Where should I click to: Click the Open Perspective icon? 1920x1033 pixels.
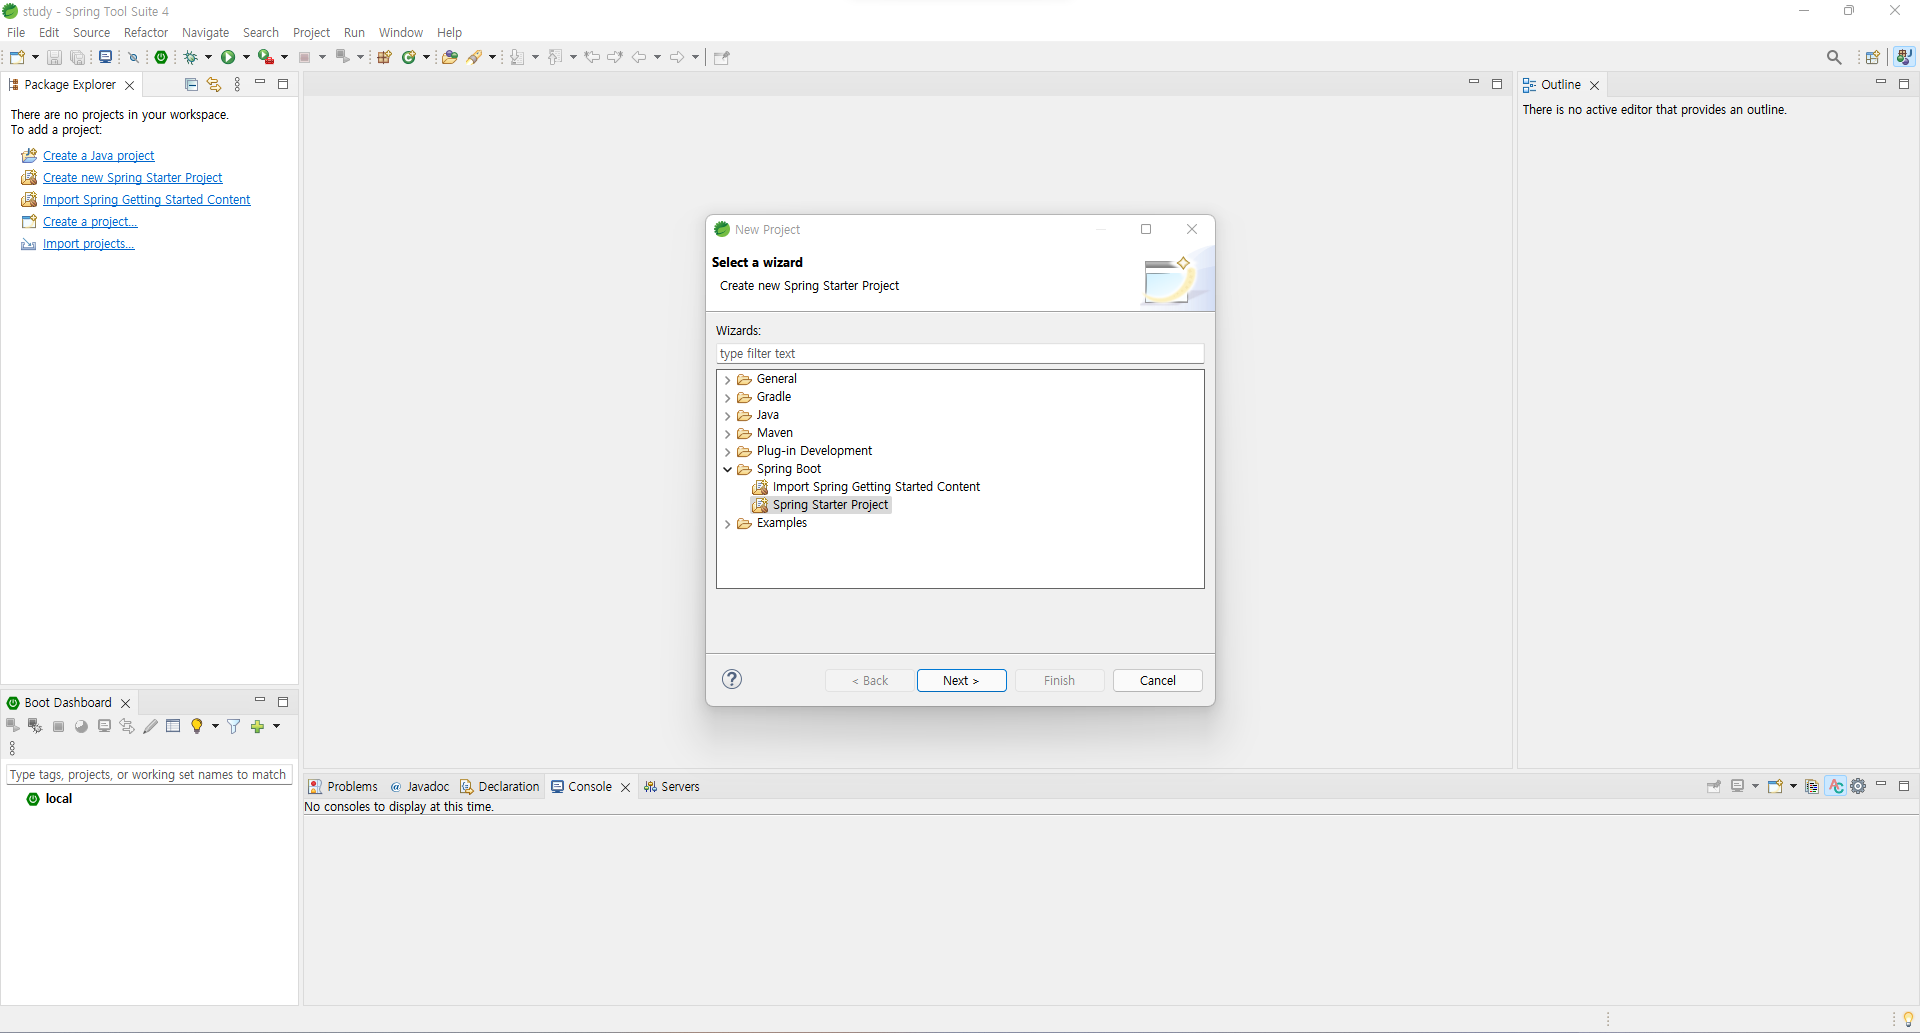point(1873,57)
